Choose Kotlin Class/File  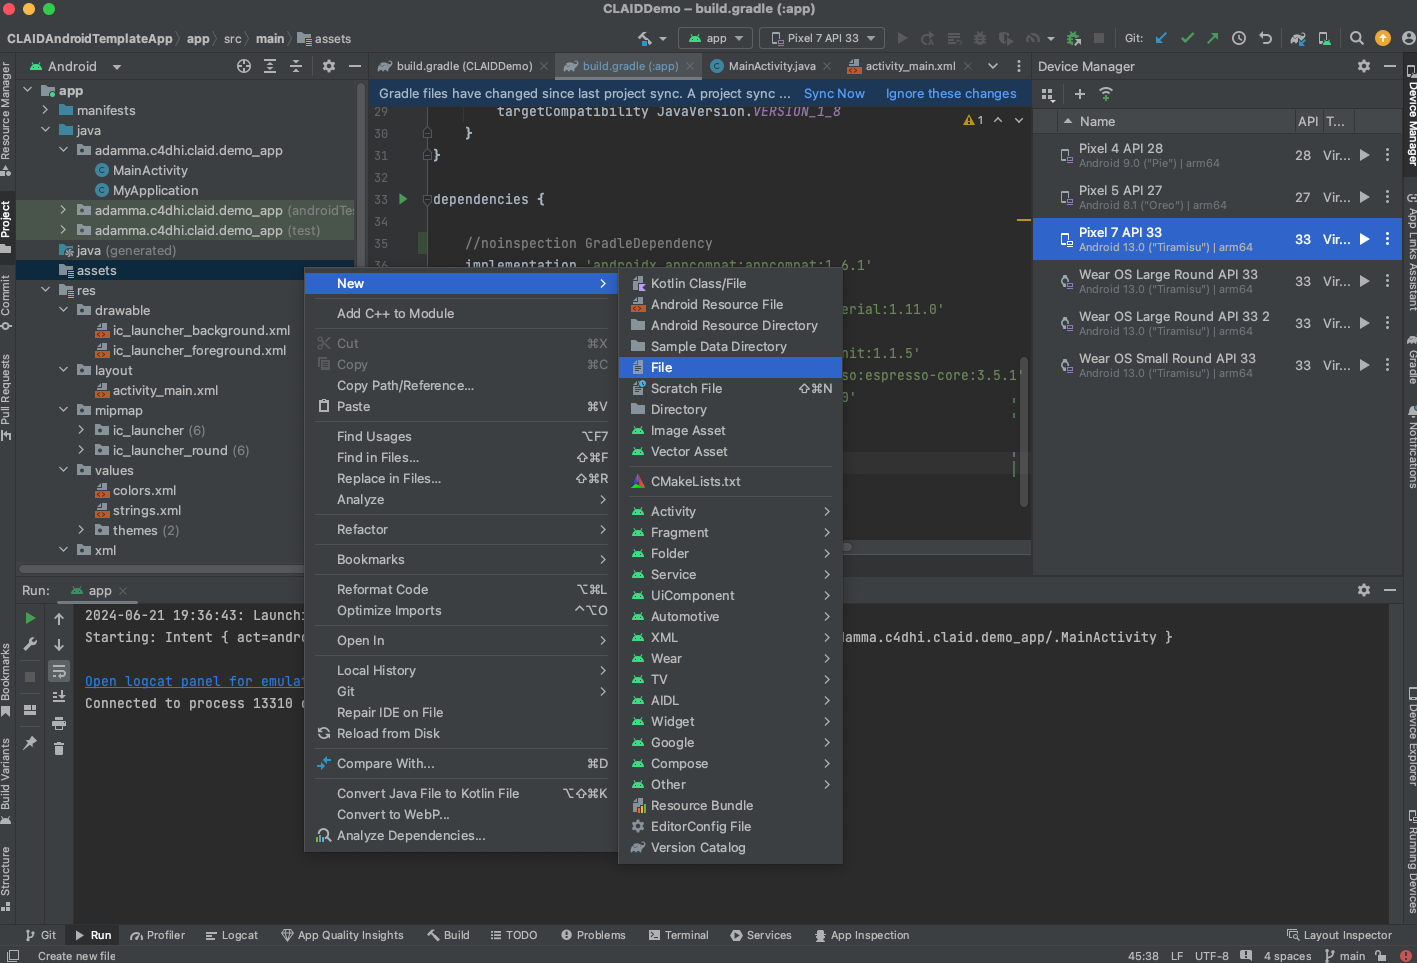click(730, 283)
